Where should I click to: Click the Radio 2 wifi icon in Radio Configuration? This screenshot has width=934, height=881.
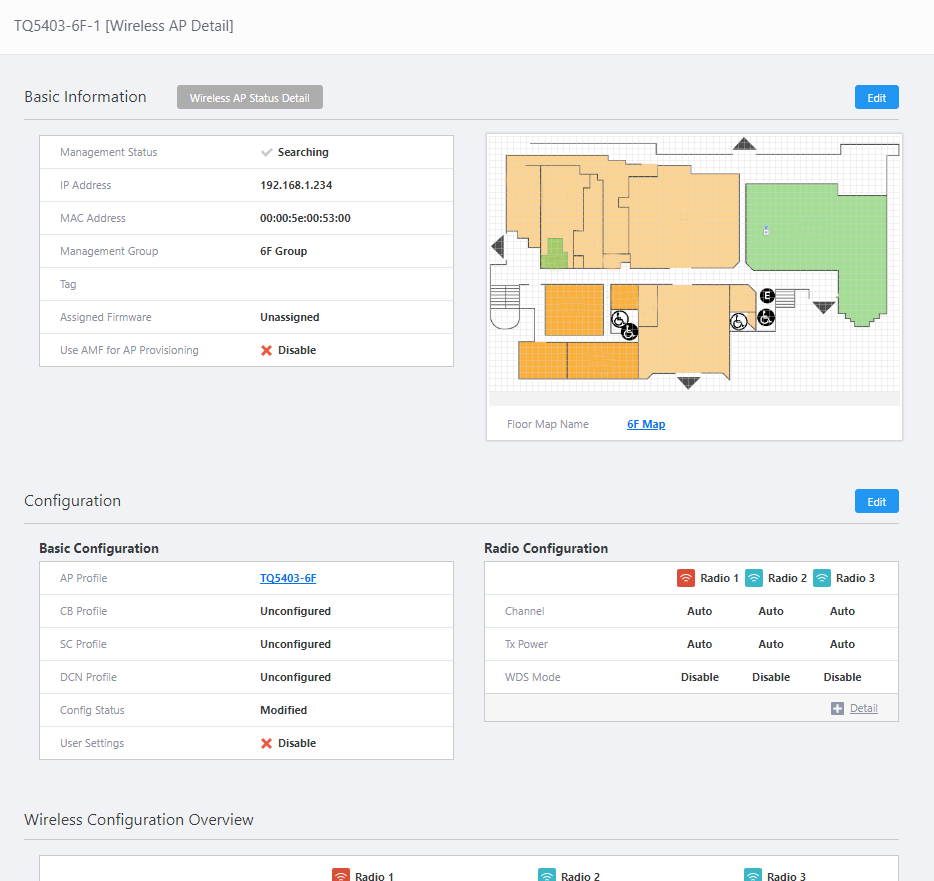click(x=755, y=578)
